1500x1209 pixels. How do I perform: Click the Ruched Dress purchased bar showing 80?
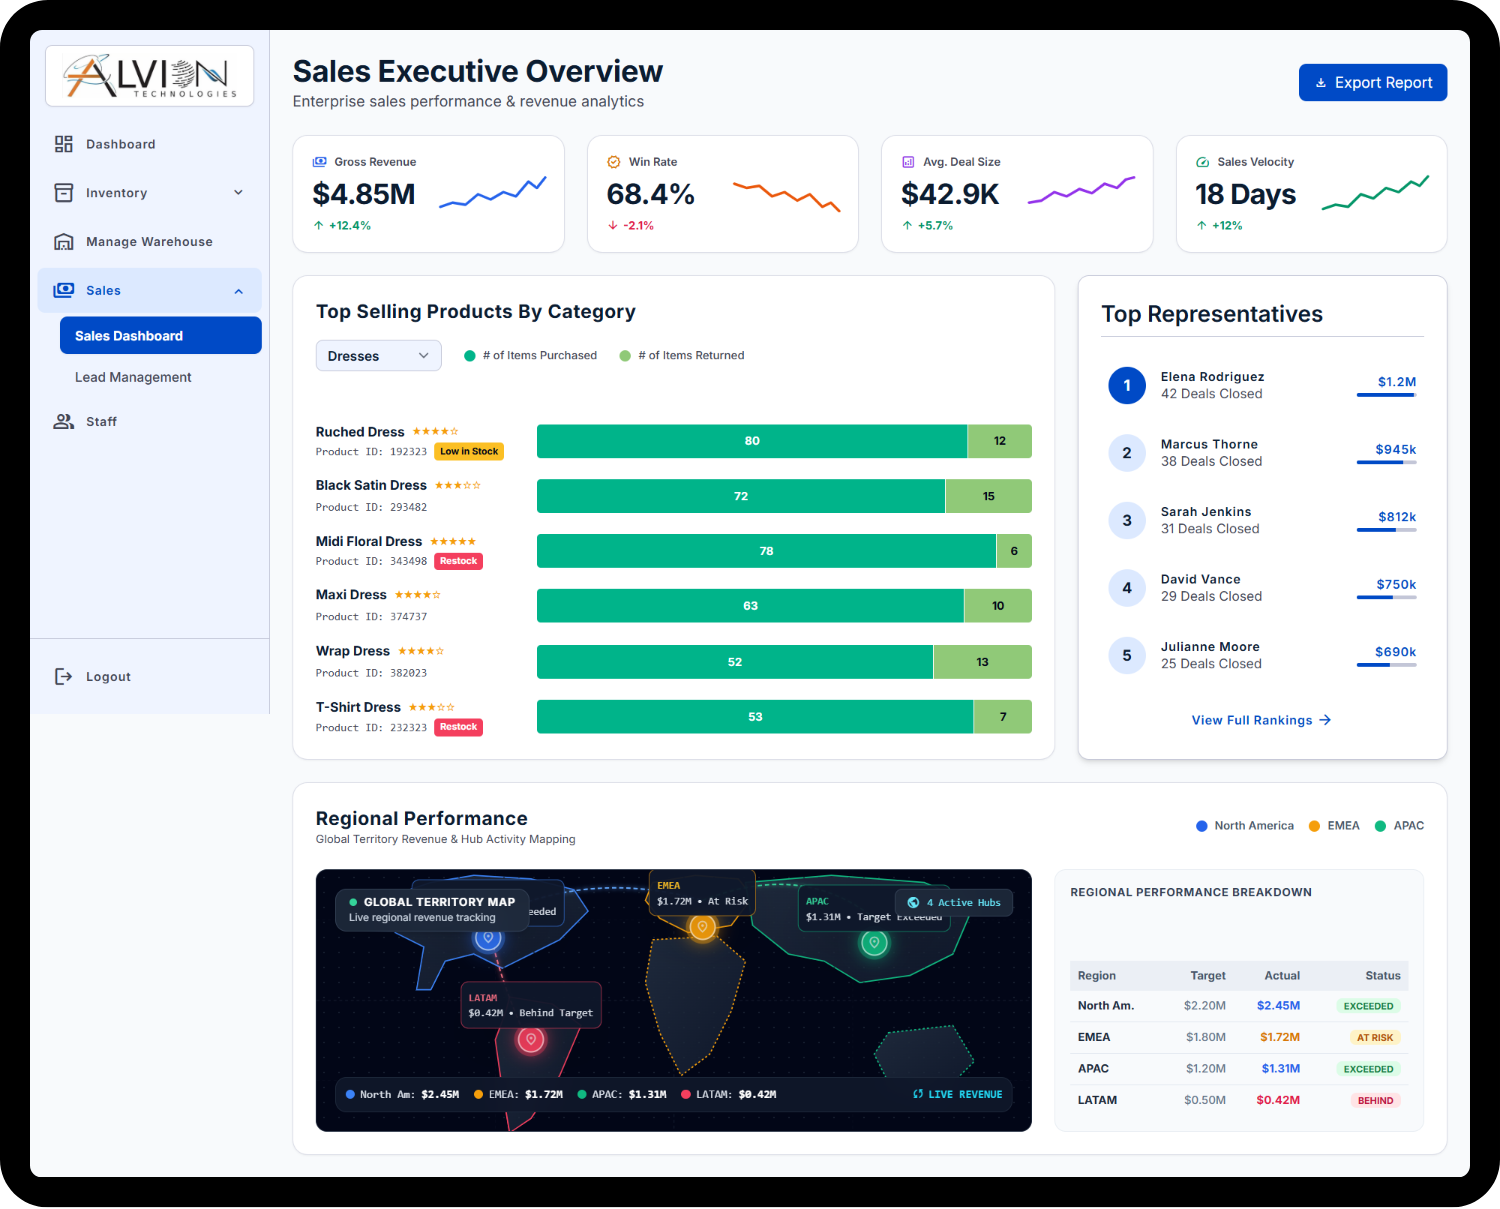coord(752,441)
